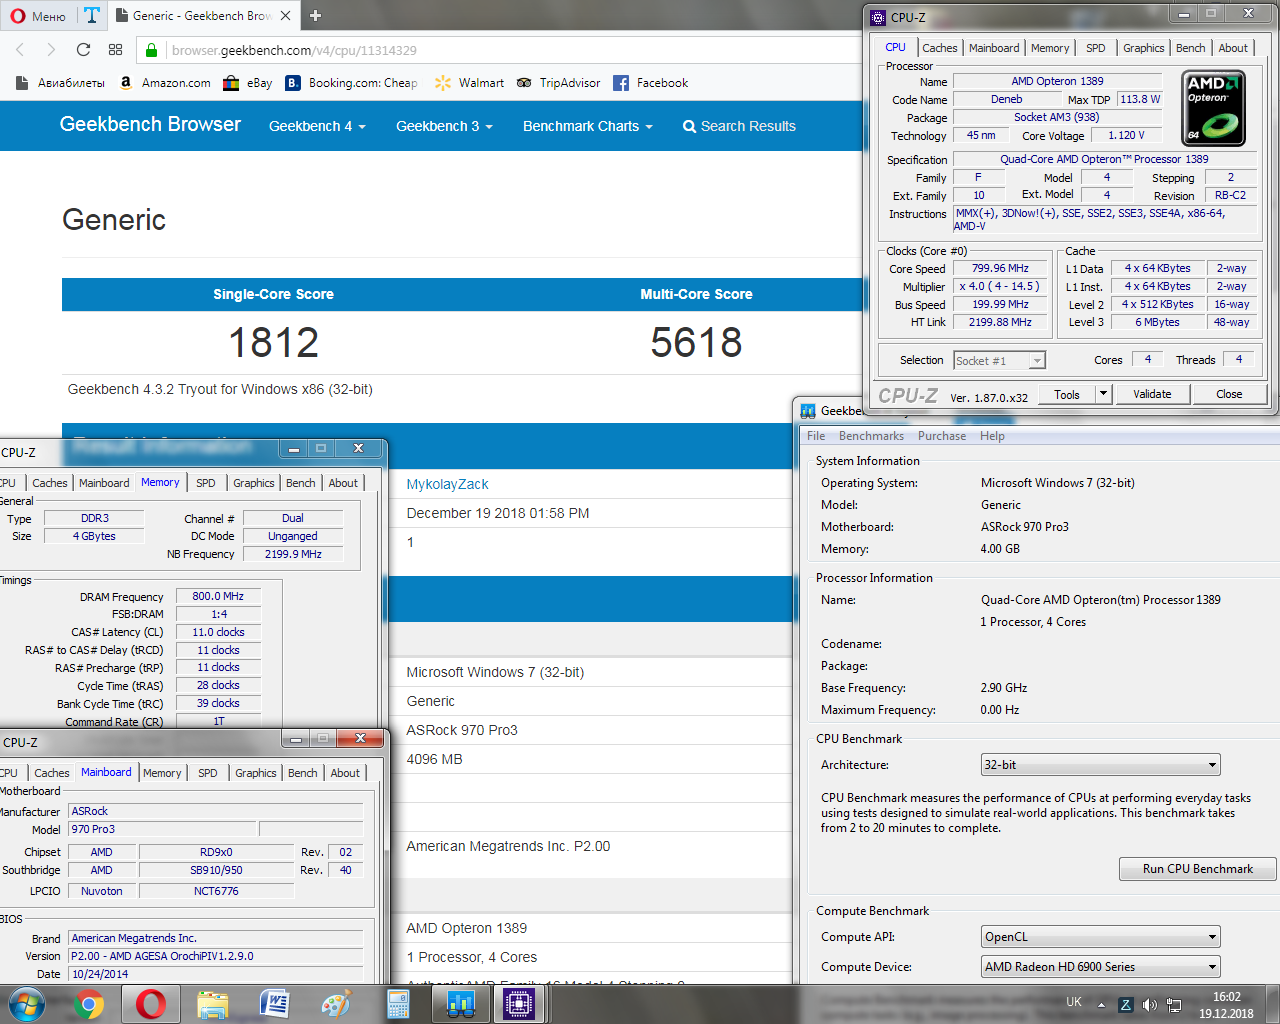The height and width of the screenshot is (1024, 1280).
Task: Open the Architecture 32-bit combo box
Action: click(x=1101, y=765)
